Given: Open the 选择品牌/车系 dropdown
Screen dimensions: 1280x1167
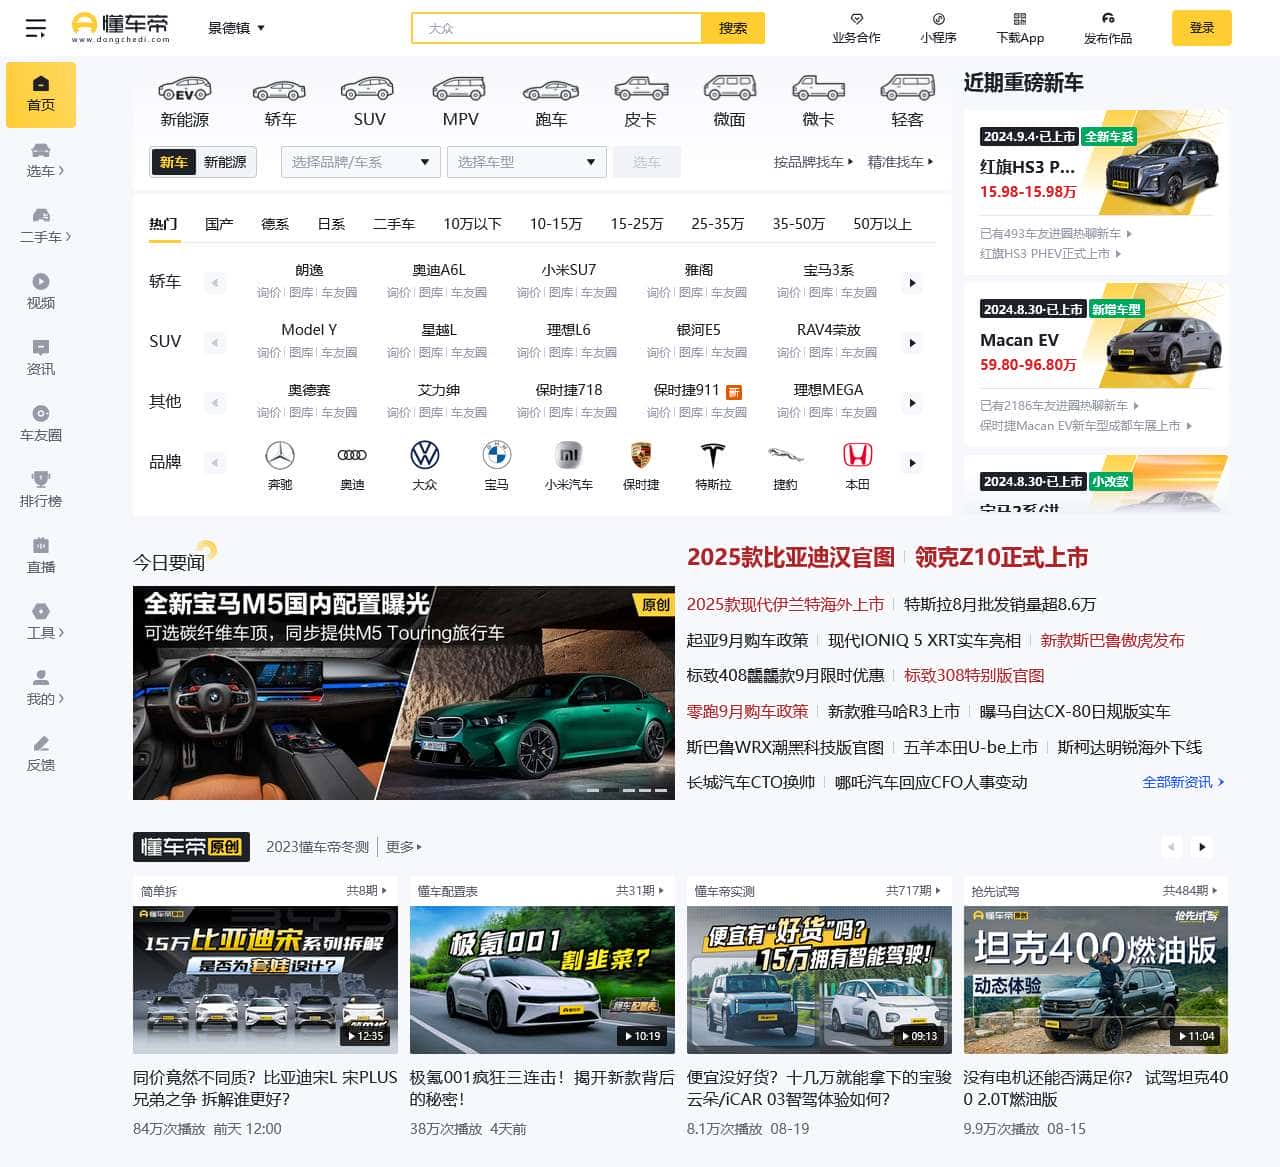Looking at the screenshot, I should pos(361,162).
